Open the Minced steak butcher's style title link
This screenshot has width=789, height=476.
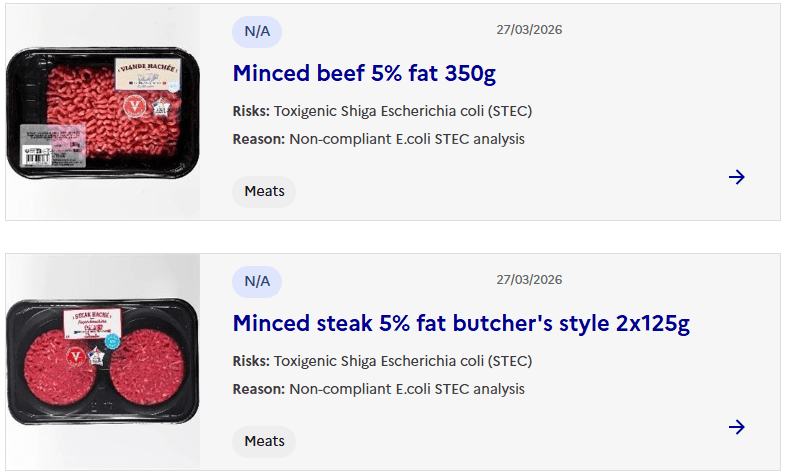461,323
